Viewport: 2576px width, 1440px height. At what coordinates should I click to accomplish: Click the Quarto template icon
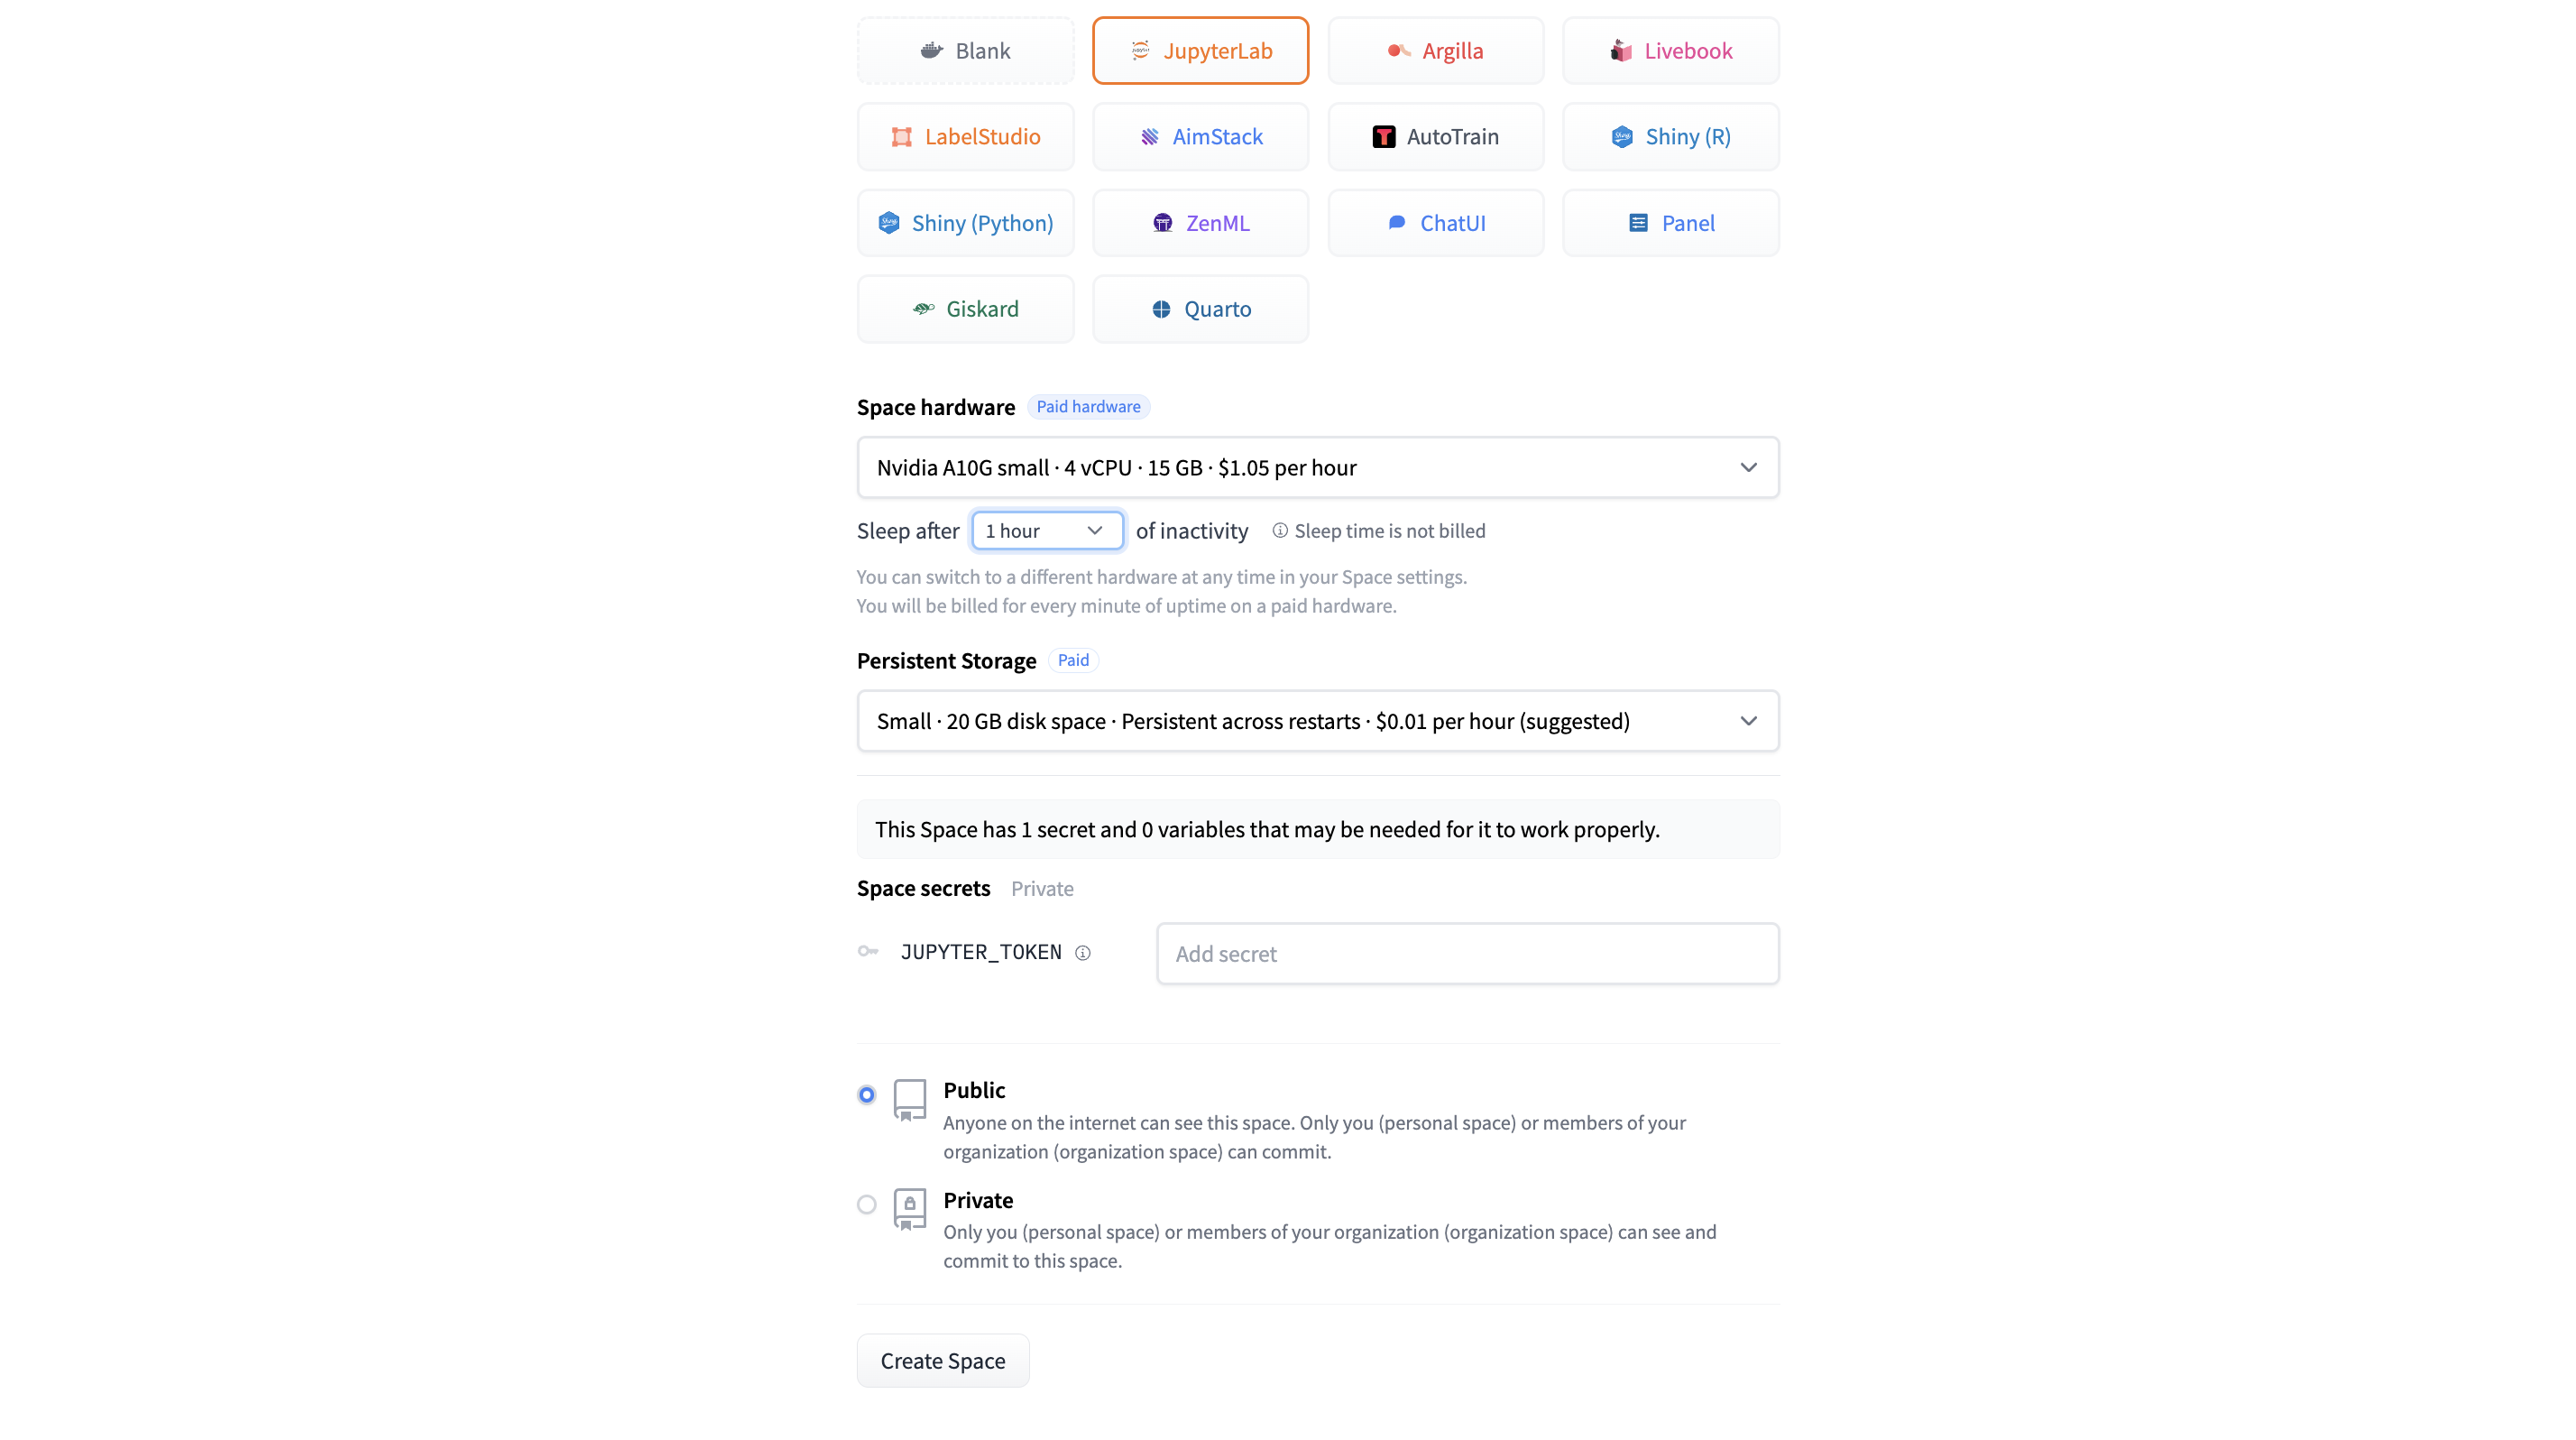(x=1161, y=309)
